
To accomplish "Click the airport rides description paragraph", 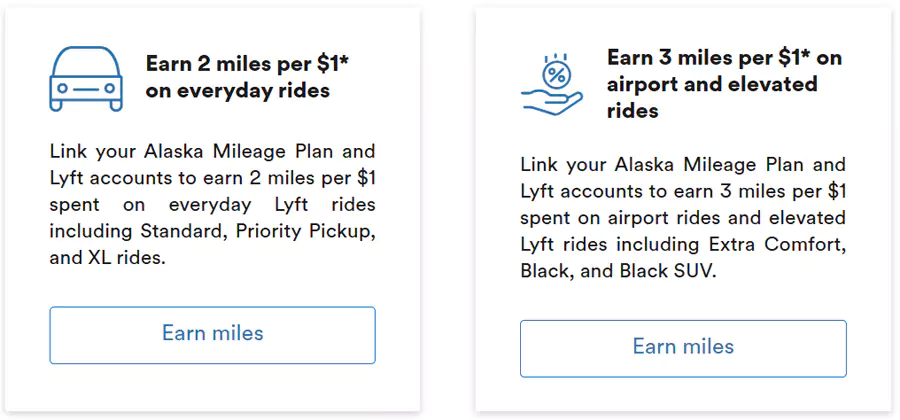I will click(x=683, y=217).
